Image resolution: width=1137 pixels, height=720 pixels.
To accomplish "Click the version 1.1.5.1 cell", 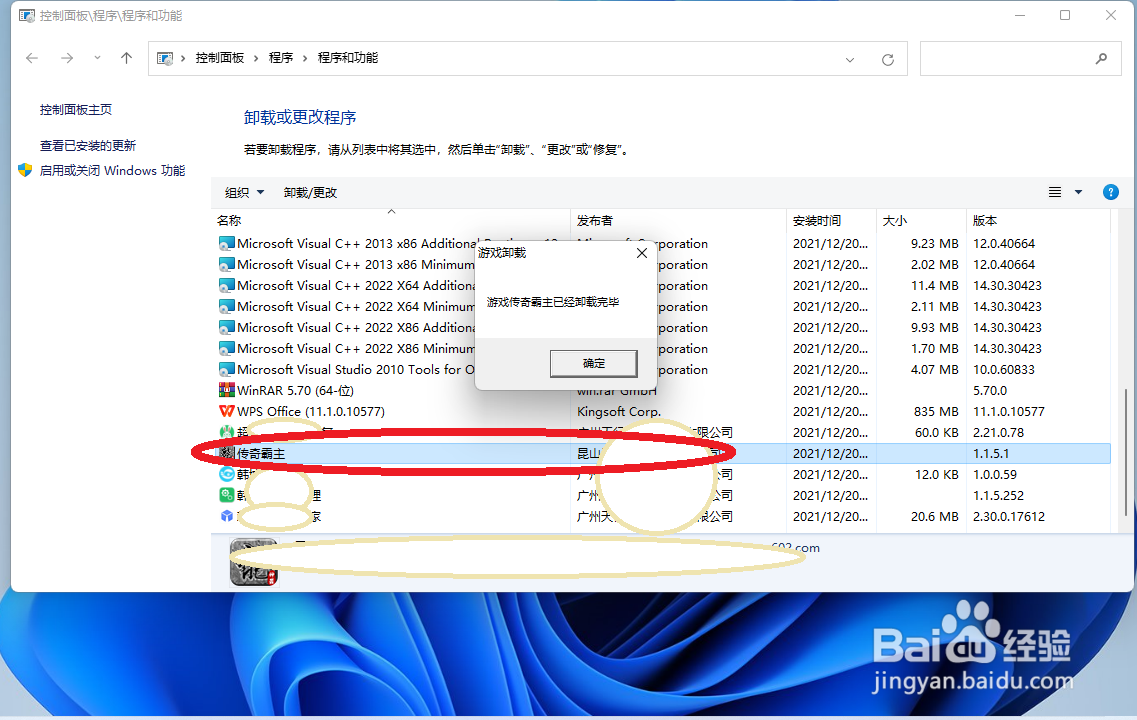I will coord(991,454).
